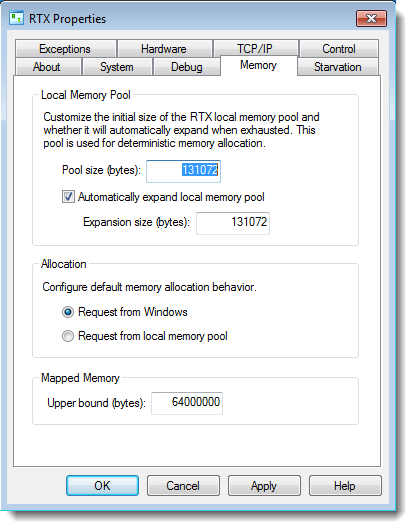Close the RTX Properties dialog
Screen dimensions: 414x529
[x=371, y=18]
